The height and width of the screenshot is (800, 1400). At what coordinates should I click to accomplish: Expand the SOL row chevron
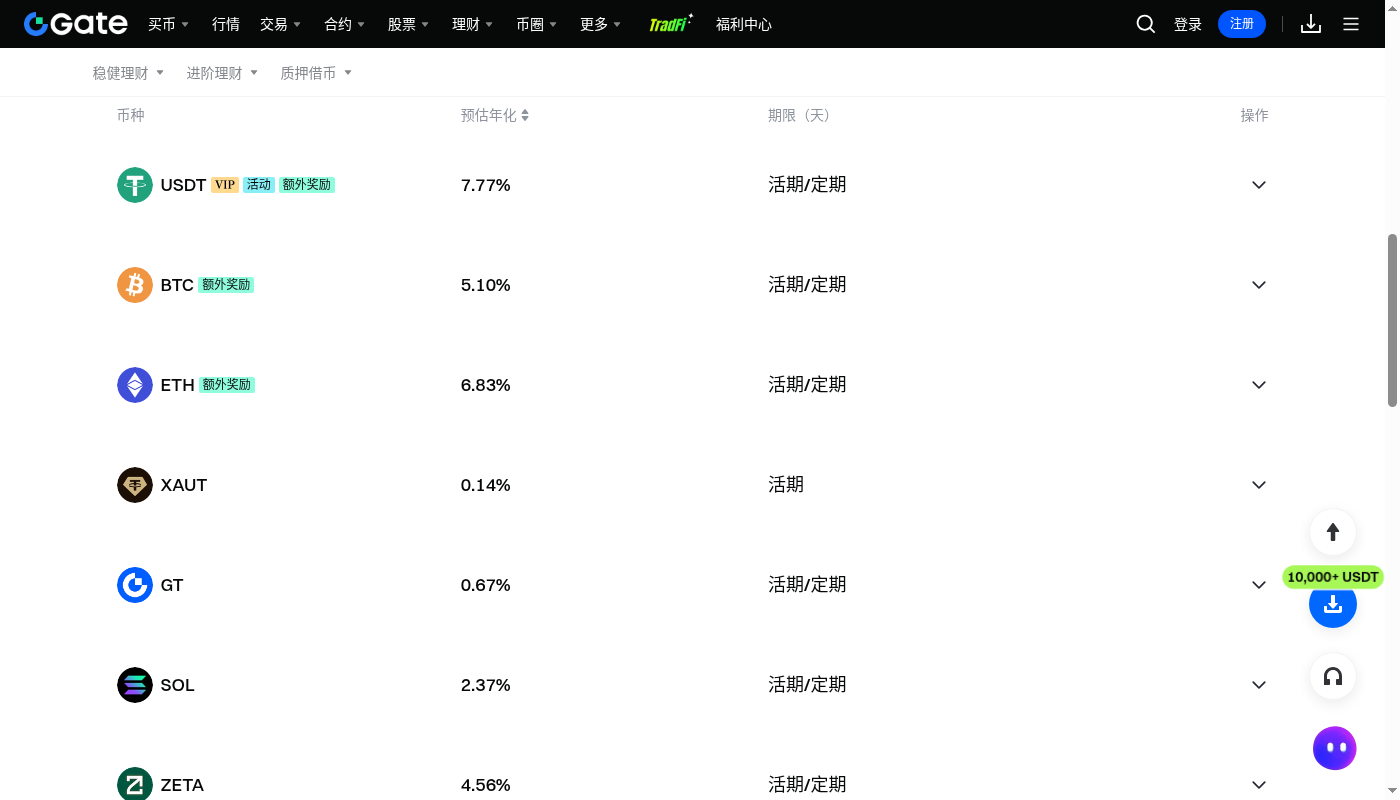coord(1259,685)
